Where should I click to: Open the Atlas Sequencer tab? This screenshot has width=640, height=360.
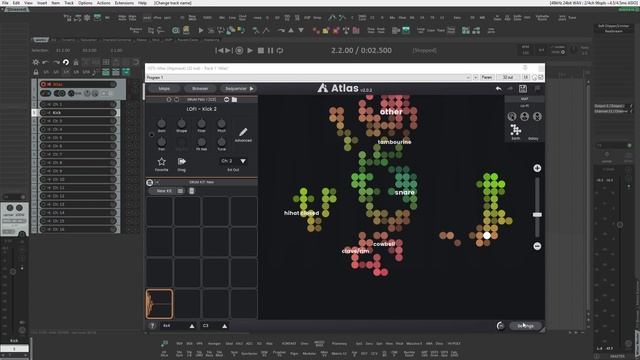(238, 89)
